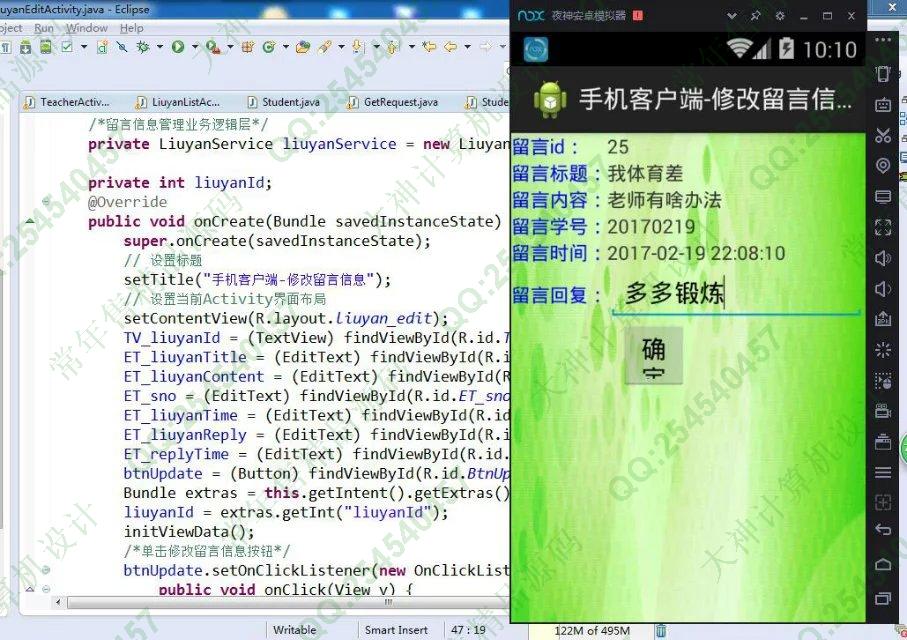The height and width of the screenshot is (640, 907).
Task: Switch to the LiuyanListAc... editor tab
Action: pos(178,102)
